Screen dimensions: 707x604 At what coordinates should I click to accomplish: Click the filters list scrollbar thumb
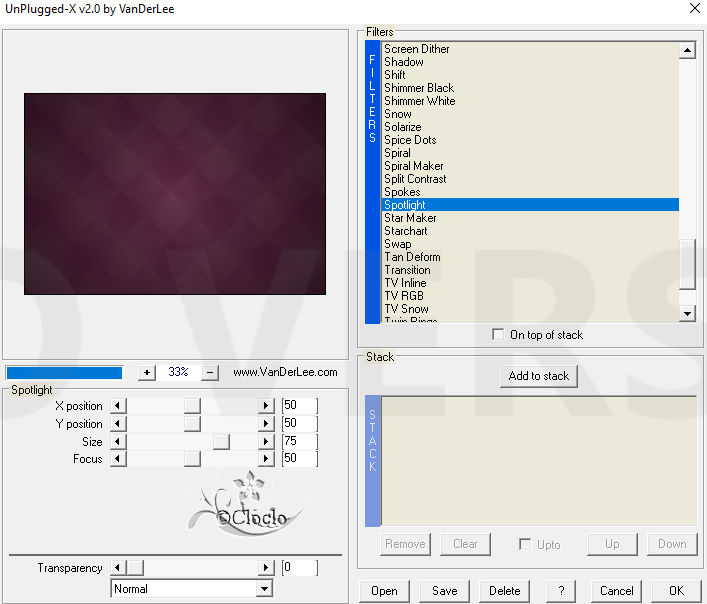[x=687, y=264]
